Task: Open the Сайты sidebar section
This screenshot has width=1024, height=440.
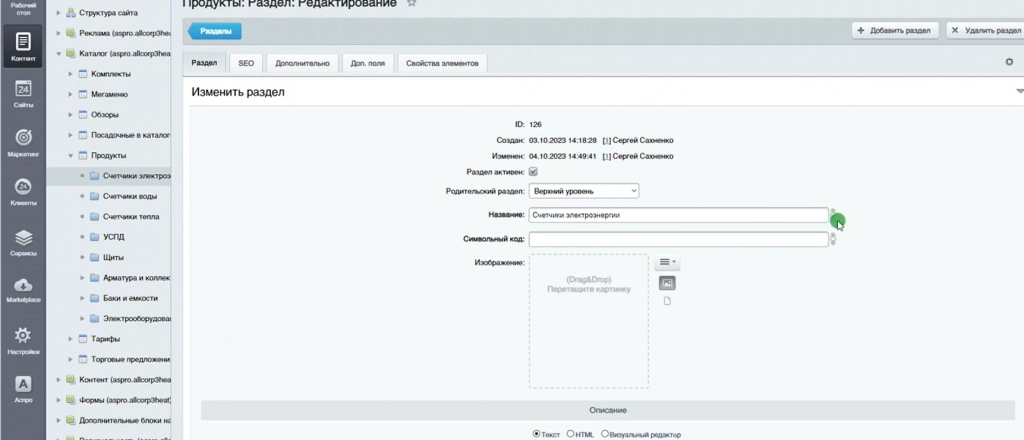Action: pyautogui.click(x=23, y=93)
